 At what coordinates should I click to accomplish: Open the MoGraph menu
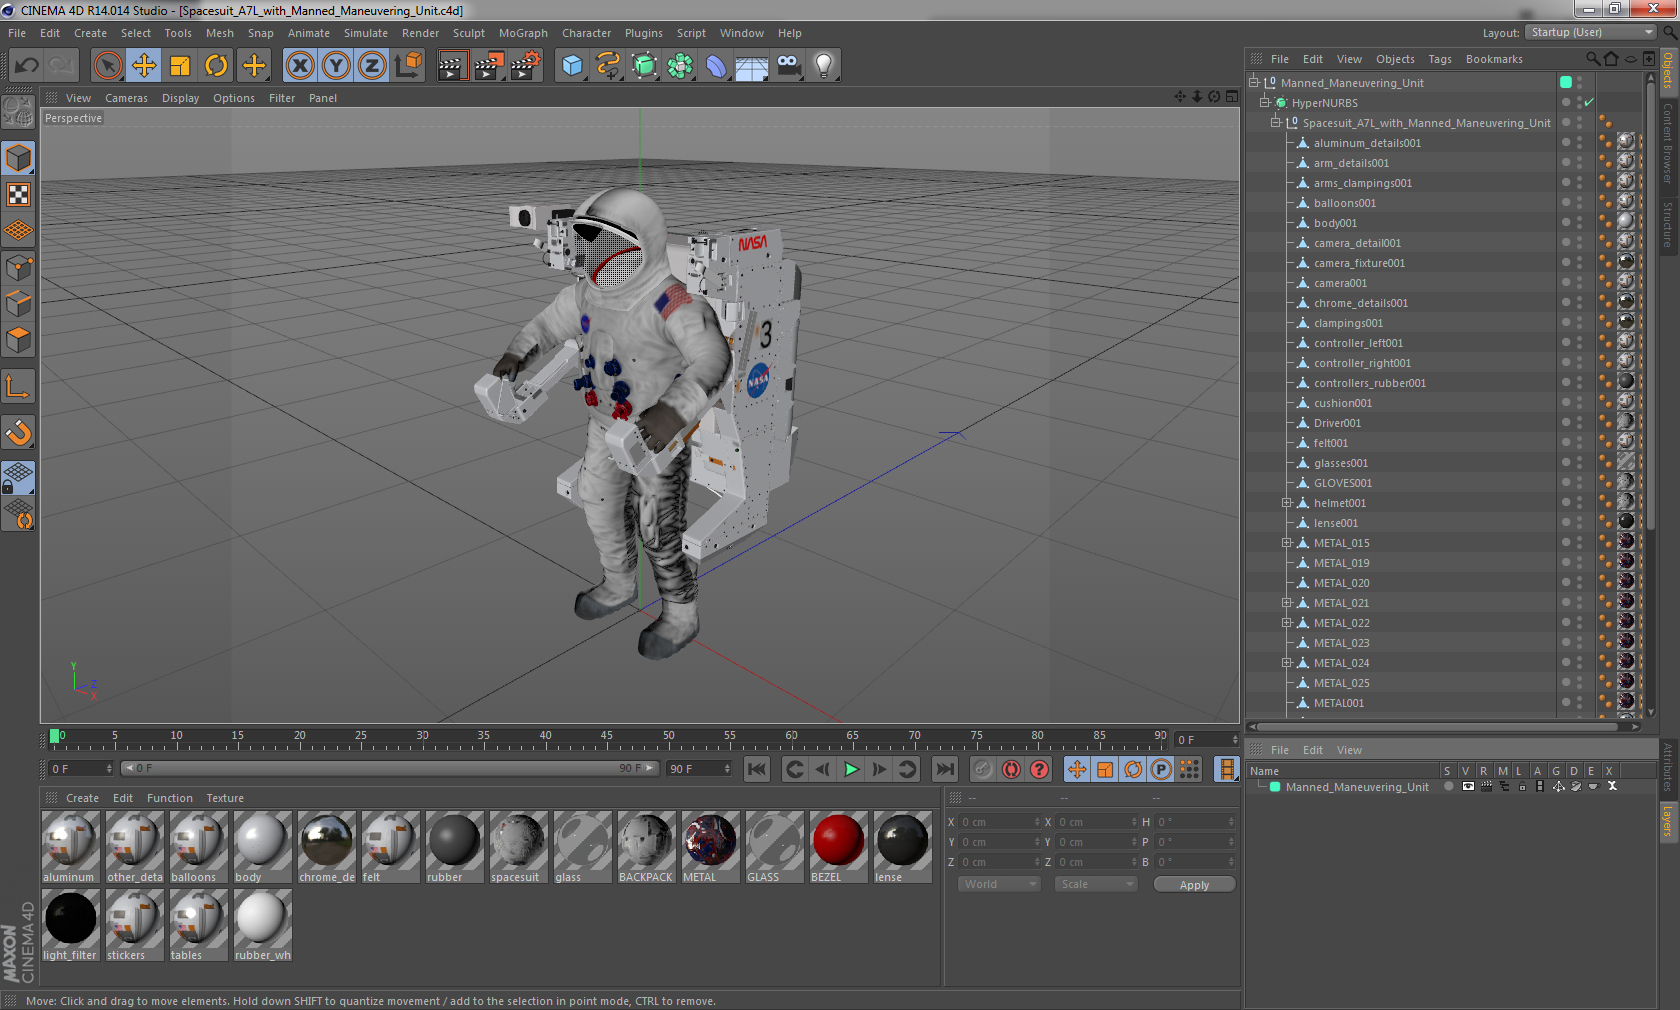tap(523, 33)
